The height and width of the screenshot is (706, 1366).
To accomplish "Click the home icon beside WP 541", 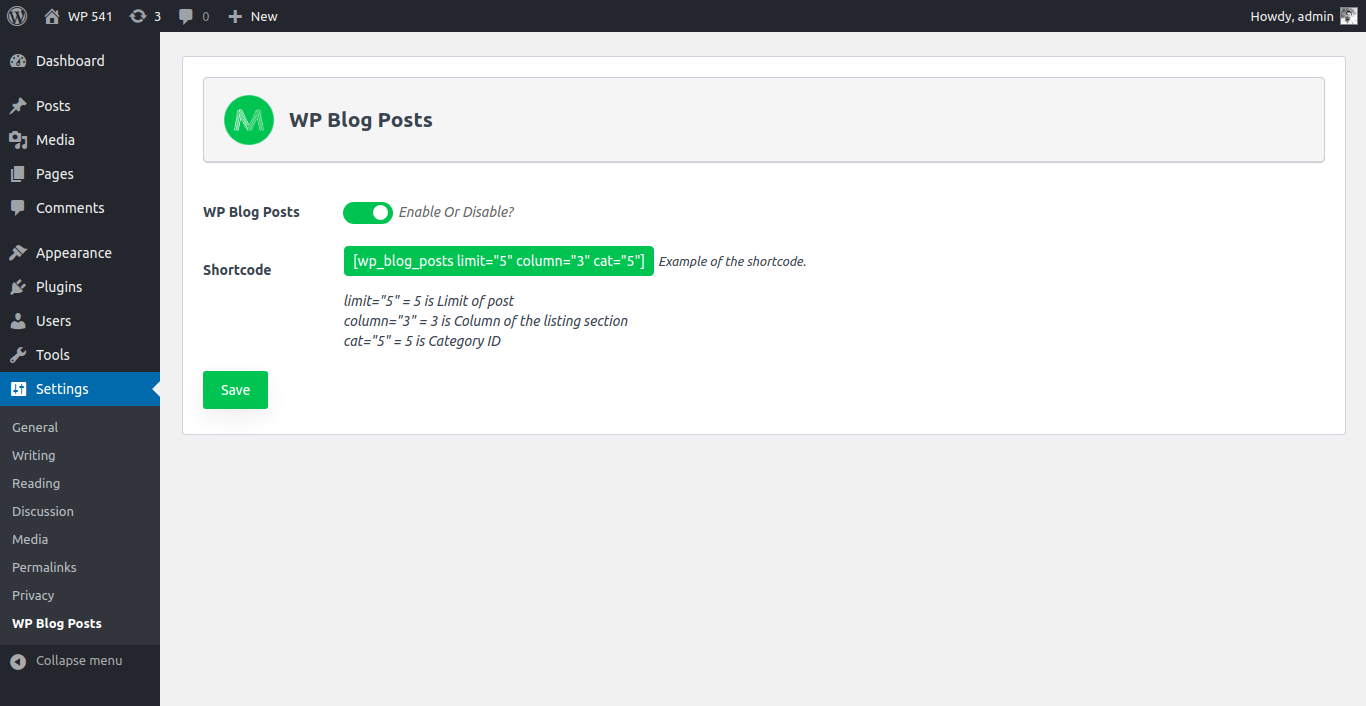I will click(52, 16).
